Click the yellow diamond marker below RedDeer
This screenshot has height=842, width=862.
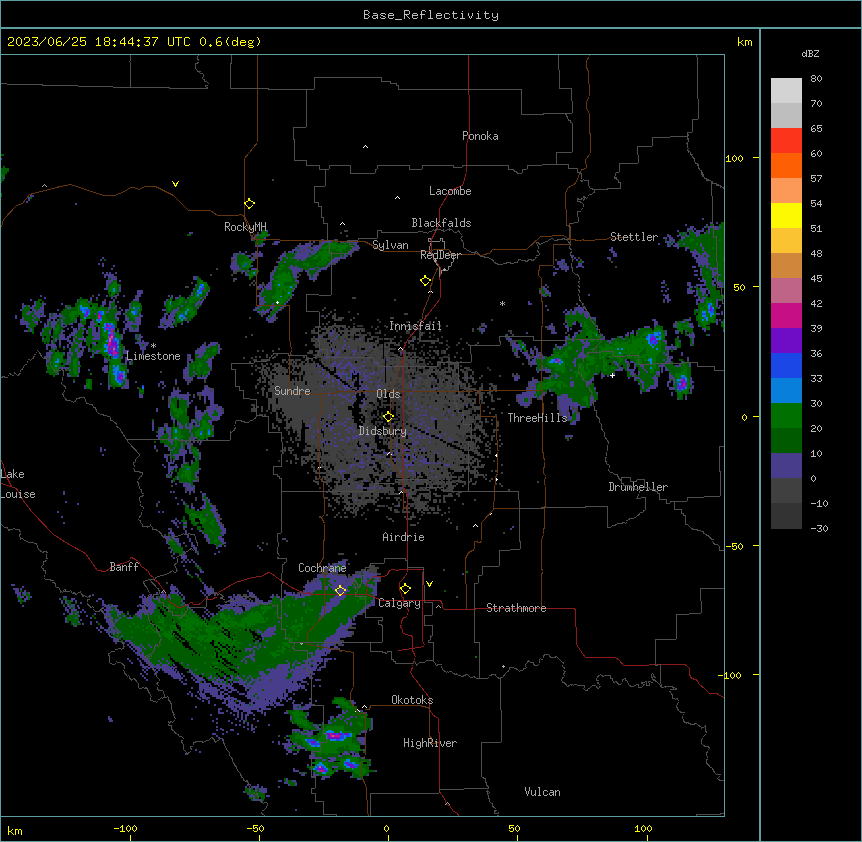(x=426, y=281)
